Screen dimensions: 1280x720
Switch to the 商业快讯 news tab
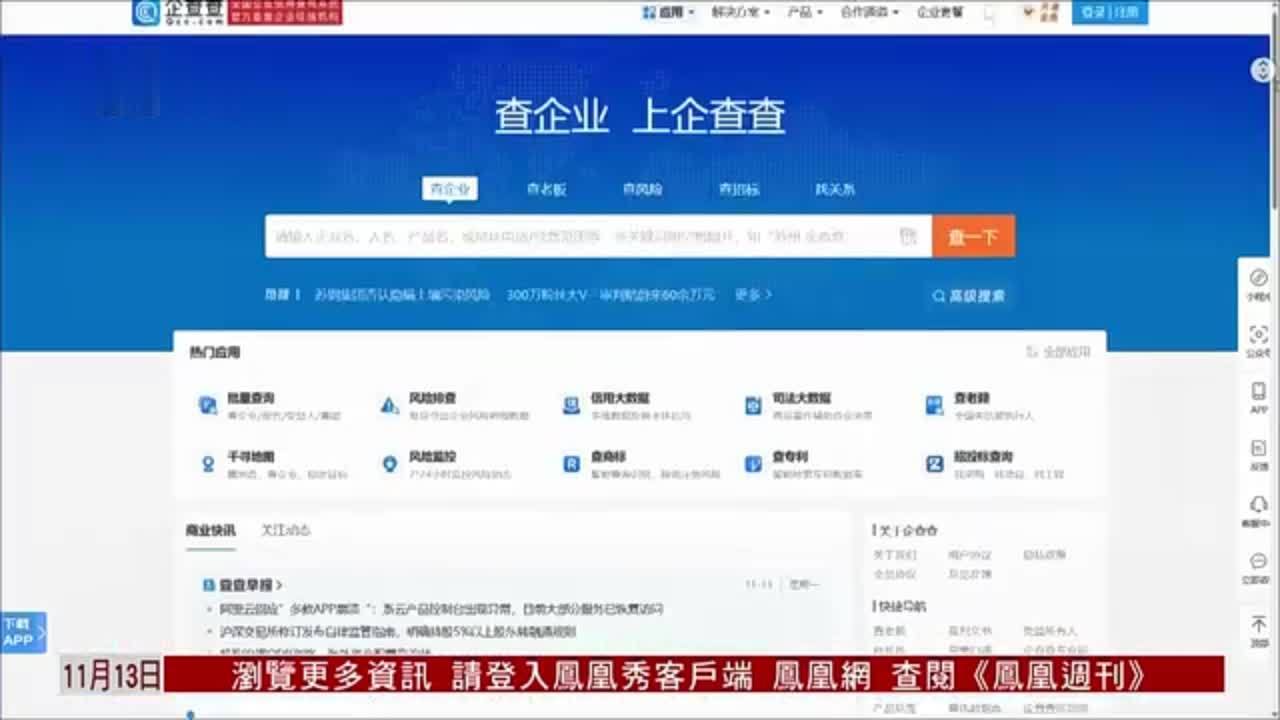pyautogui.click(x=210, y=530)
